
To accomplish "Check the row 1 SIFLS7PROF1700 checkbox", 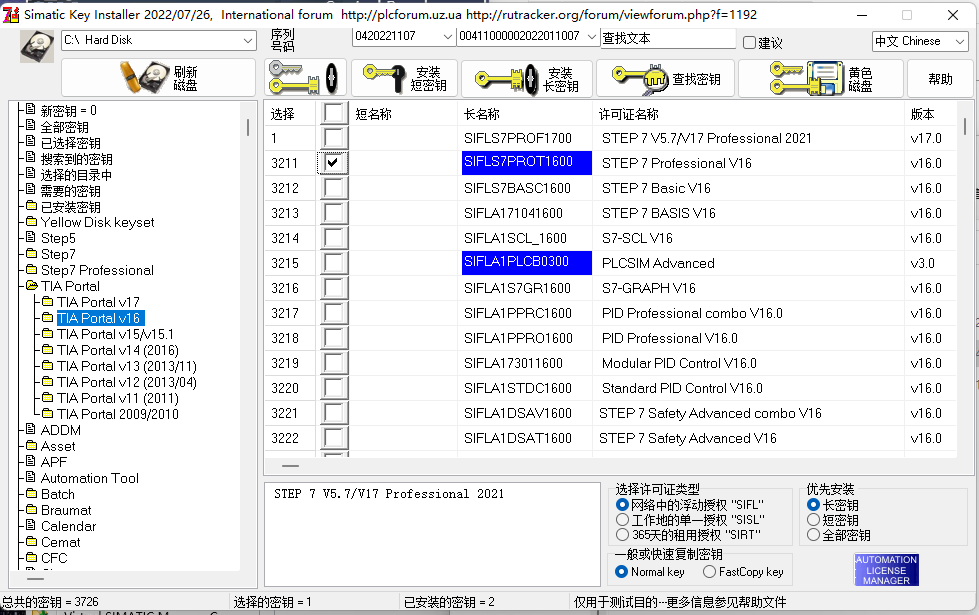I will tap(333, 138).
